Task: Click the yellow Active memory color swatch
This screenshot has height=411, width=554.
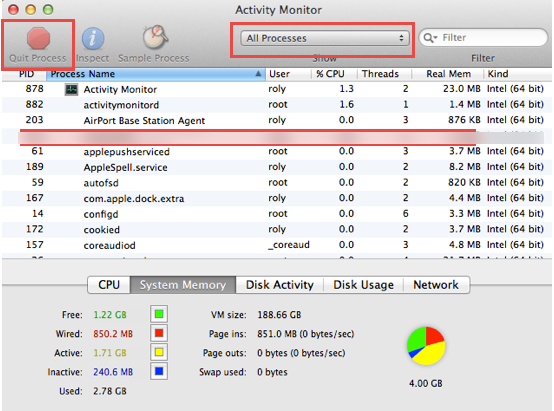Action: coord(159,352)
